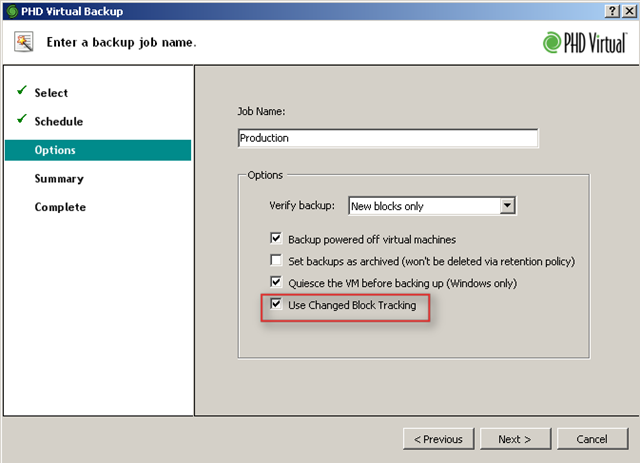Select the highlighted Options step

point(55,150)
